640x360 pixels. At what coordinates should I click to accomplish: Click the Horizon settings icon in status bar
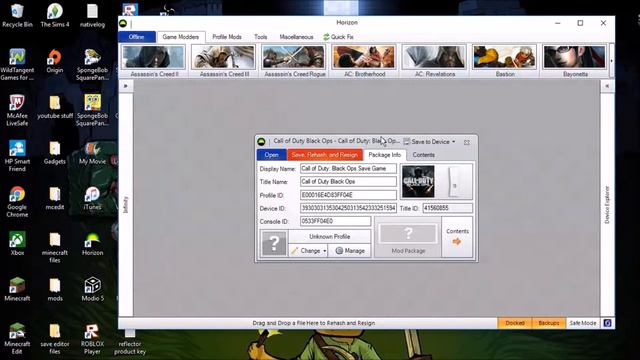point(607,323)
